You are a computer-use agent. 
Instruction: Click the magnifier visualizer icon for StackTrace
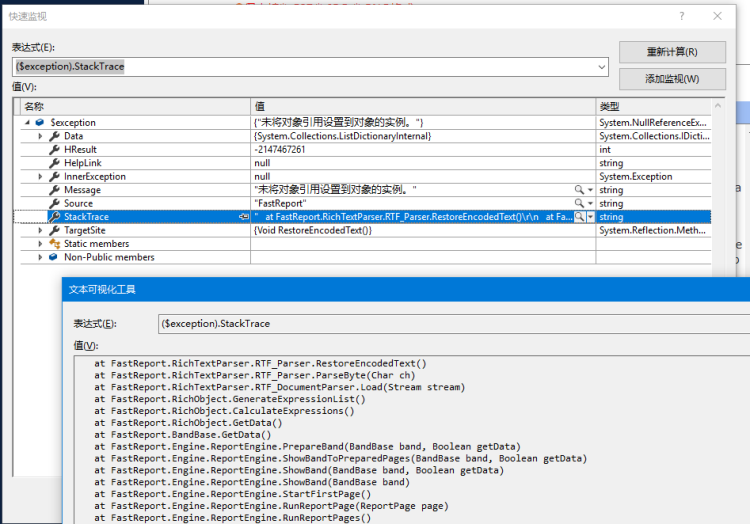tap(579, 217)
